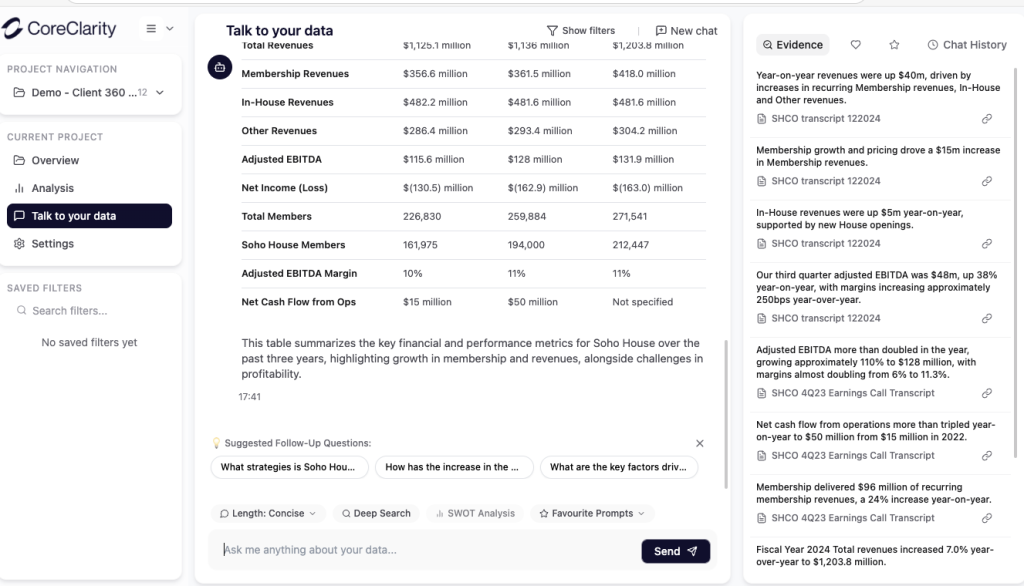Close the suggested follow-up questions
The height and width of the screenshot is (586, 1024).
pos(699,443)
